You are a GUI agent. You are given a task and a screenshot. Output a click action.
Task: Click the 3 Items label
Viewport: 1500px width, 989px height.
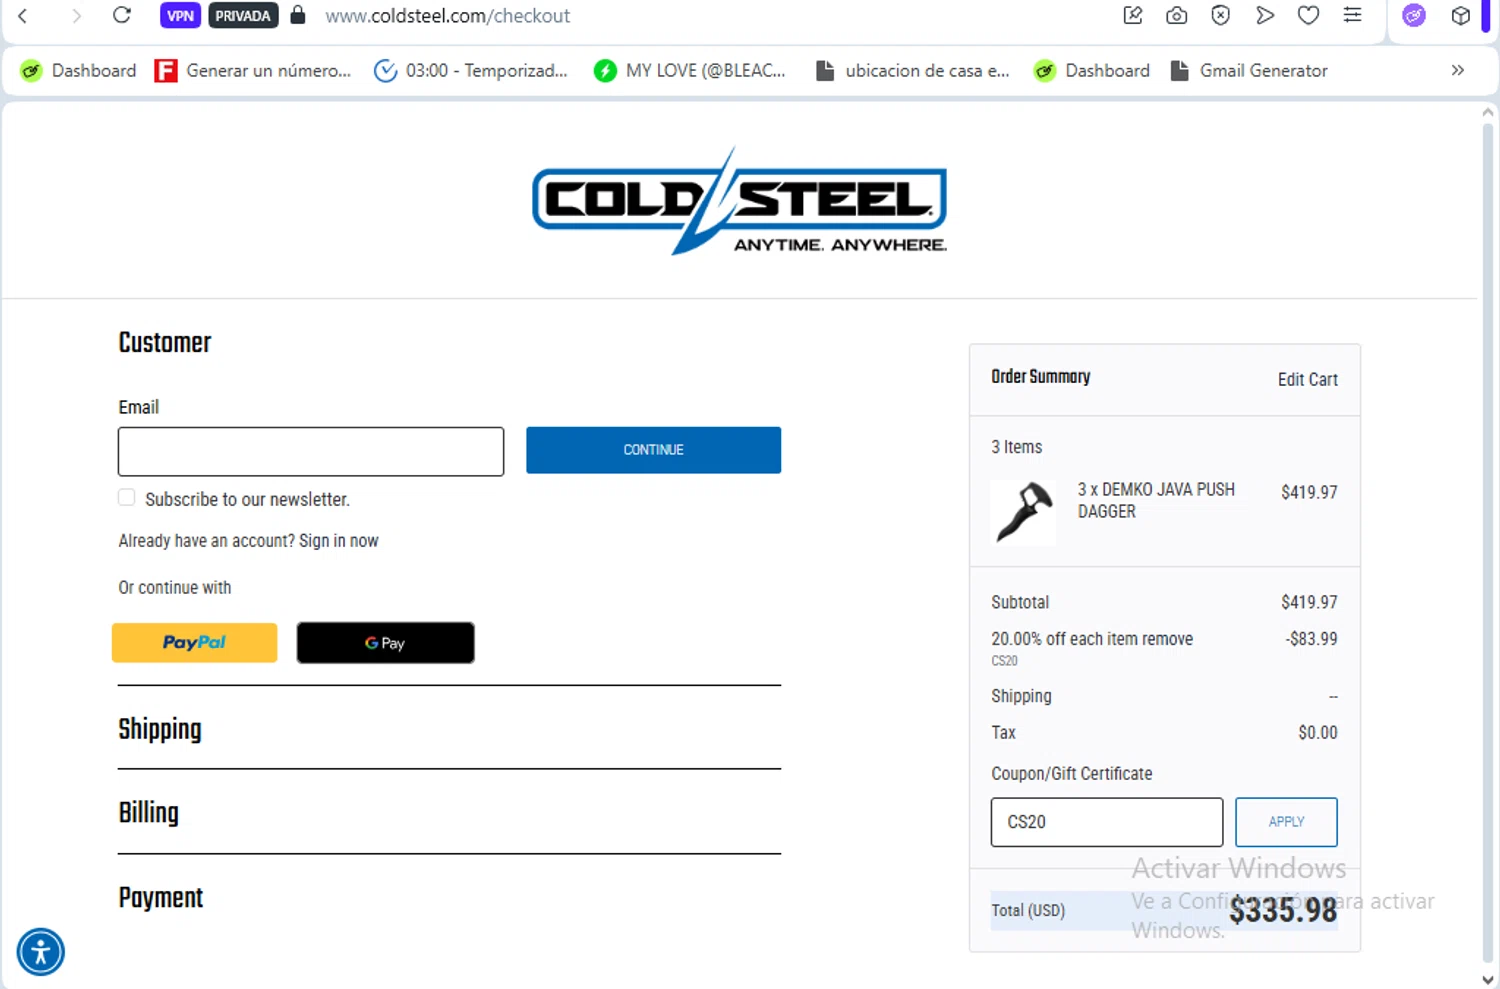(x=1016, y=447)
